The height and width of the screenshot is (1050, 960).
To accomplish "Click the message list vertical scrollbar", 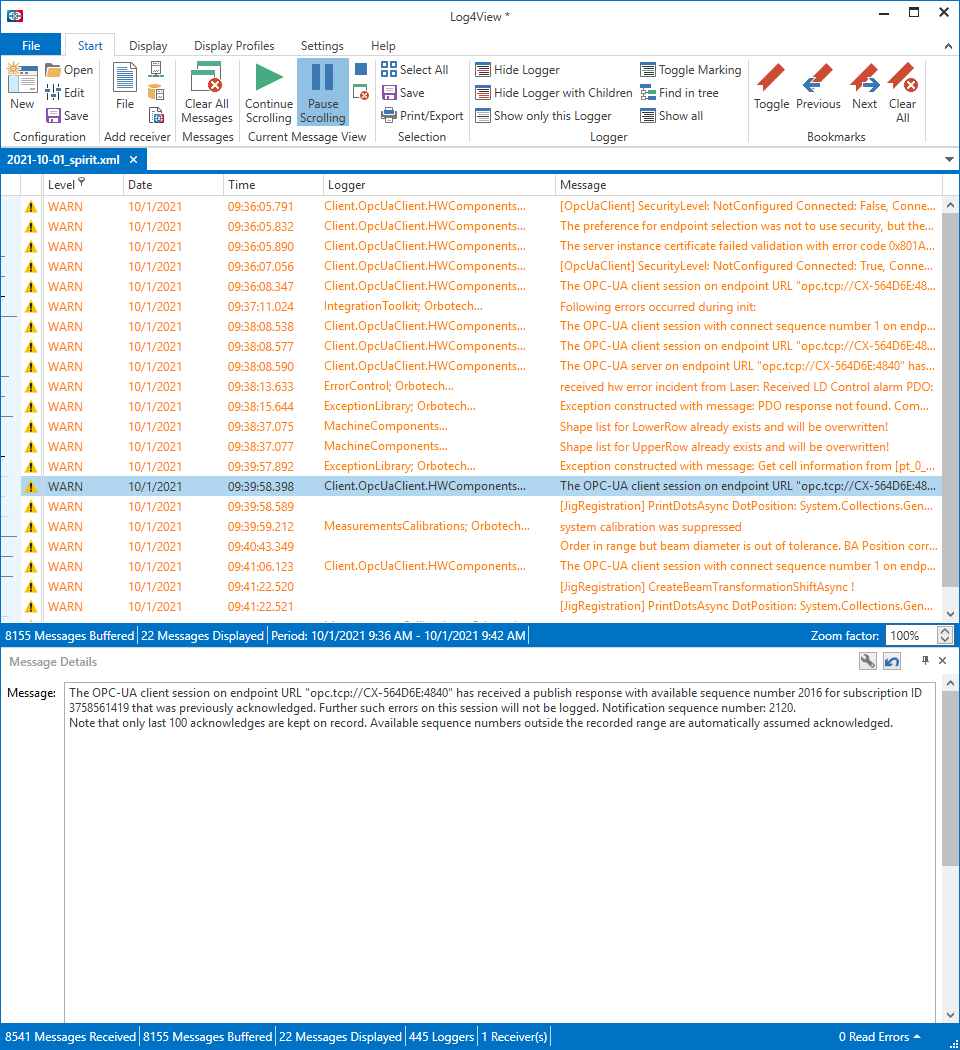I will 950,400.
